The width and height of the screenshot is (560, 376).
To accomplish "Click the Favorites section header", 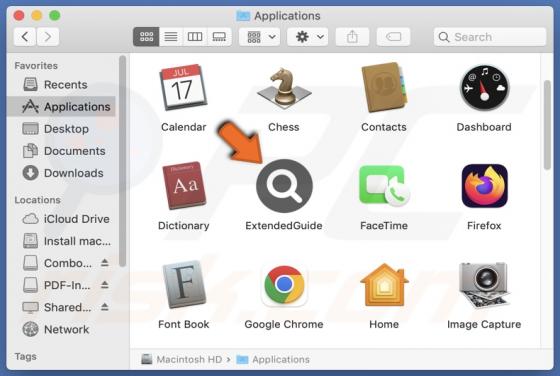I will (x=36, y=66).
